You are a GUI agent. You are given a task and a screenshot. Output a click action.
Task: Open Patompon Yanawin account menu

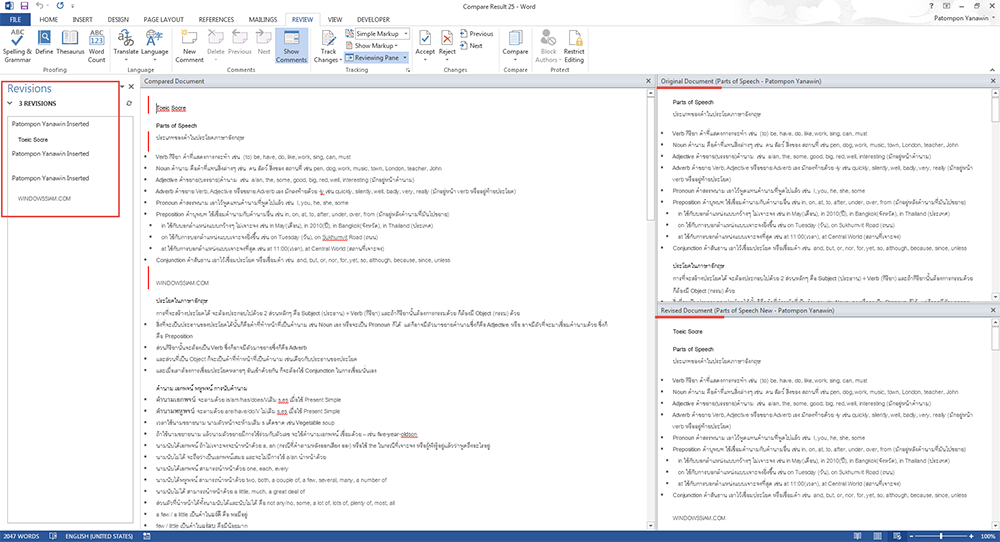(964, 18)
